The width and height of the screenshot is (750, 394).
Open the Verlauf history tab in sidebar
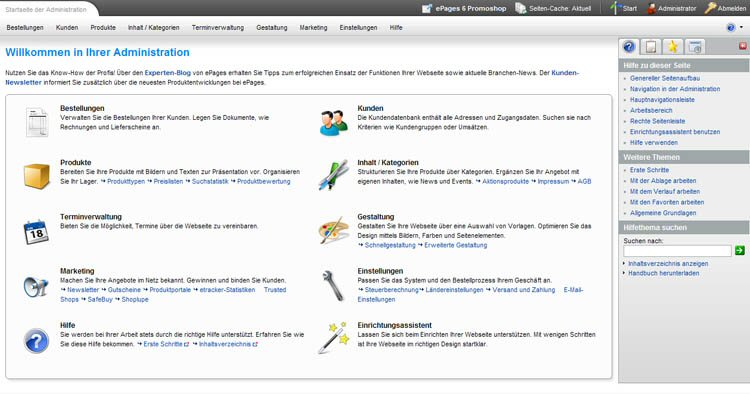(695, 47)
